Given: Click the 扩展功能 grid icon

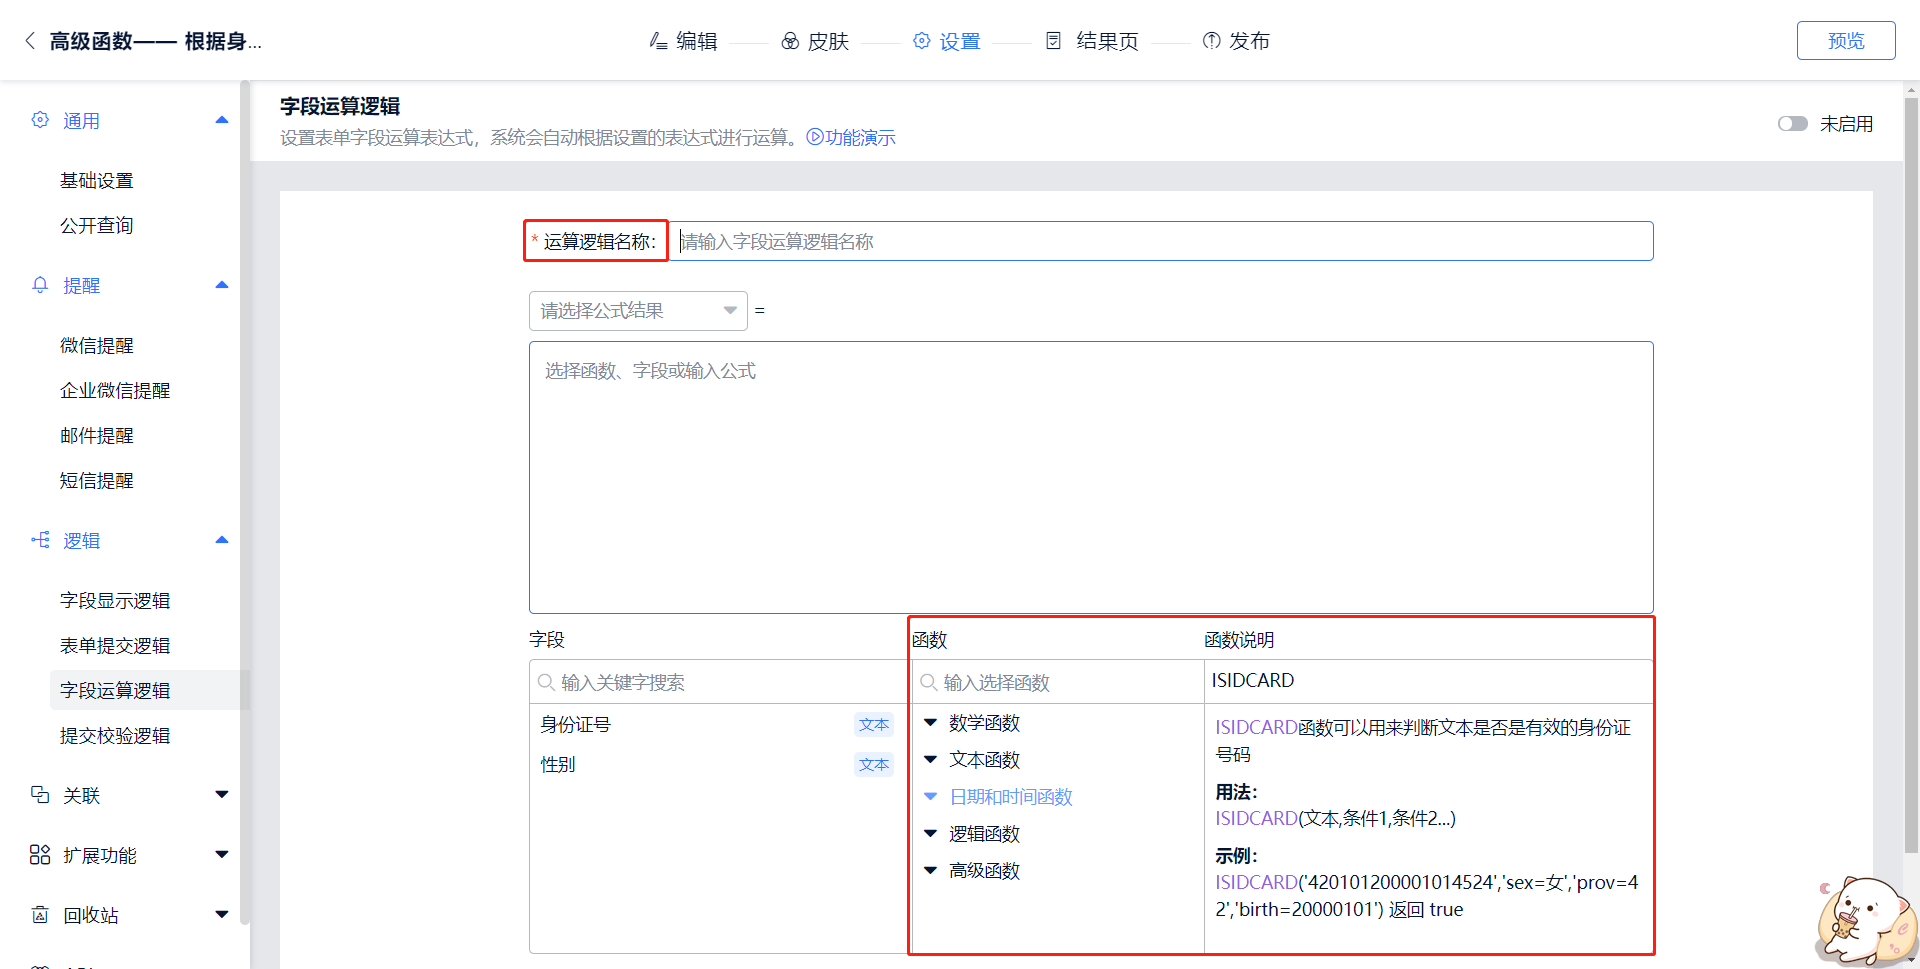Looking at the screenshot, I should coord(40,855).
